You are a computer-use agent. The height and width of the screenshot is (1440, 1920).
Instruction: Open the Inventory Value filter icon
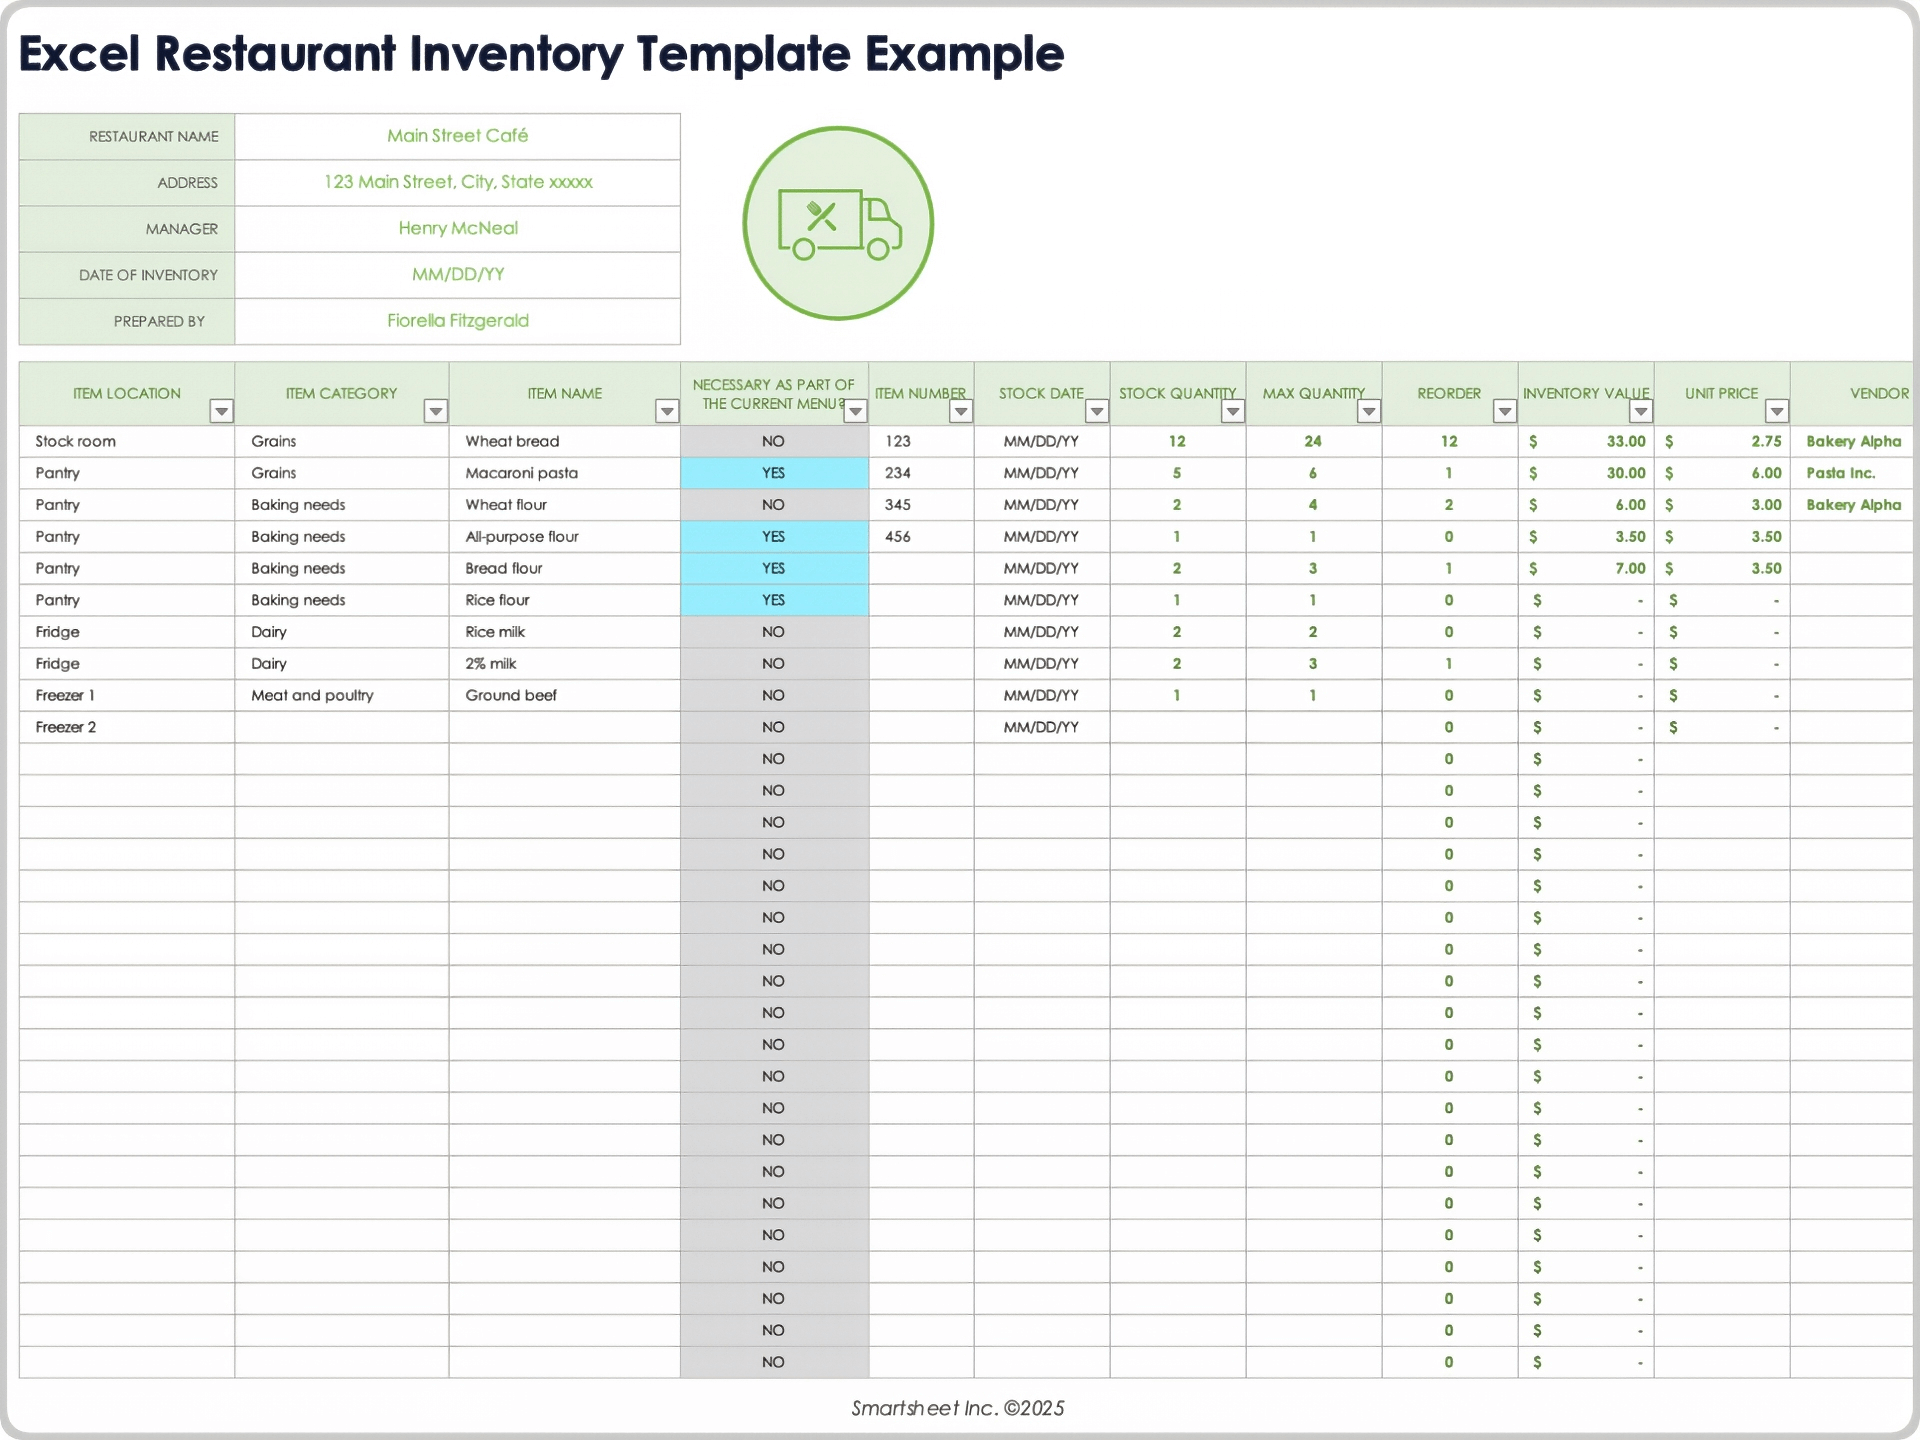1641,411
